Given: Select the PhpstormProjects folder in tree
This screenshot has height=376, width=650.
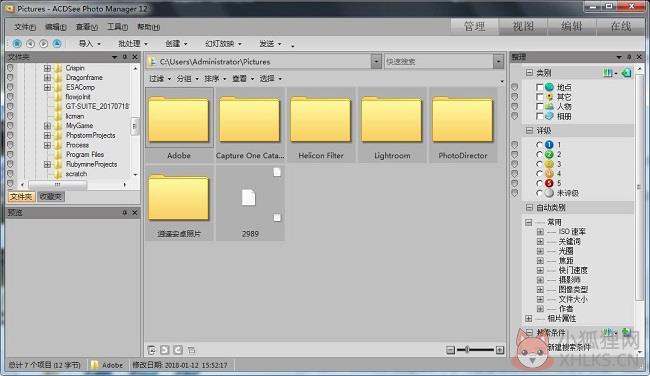Looking at the screenshot, I should [90, 135].
